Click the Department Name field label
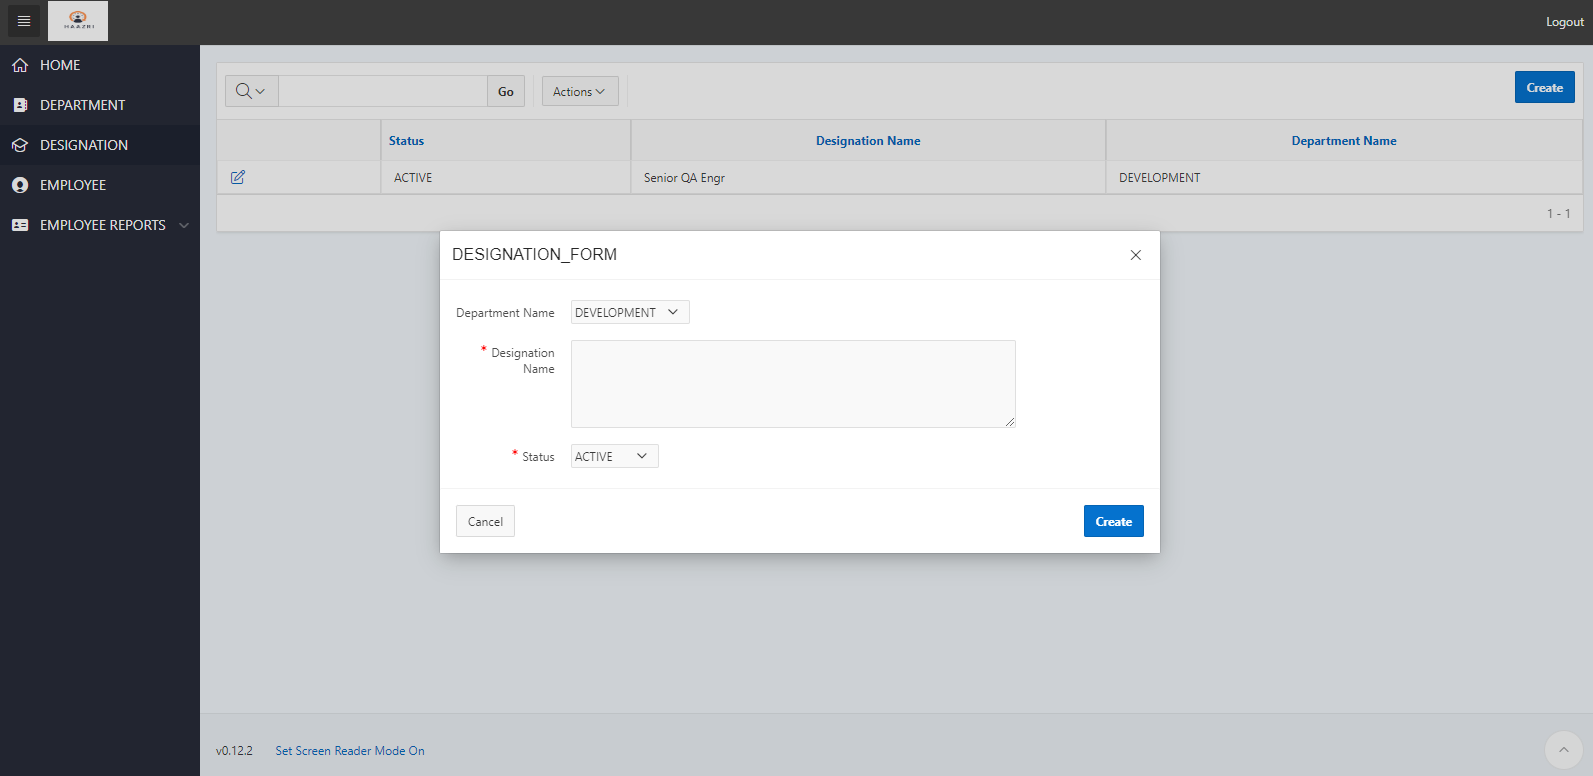The height and width of the screenshot is (776, 1593). click(x=505, y=313)
